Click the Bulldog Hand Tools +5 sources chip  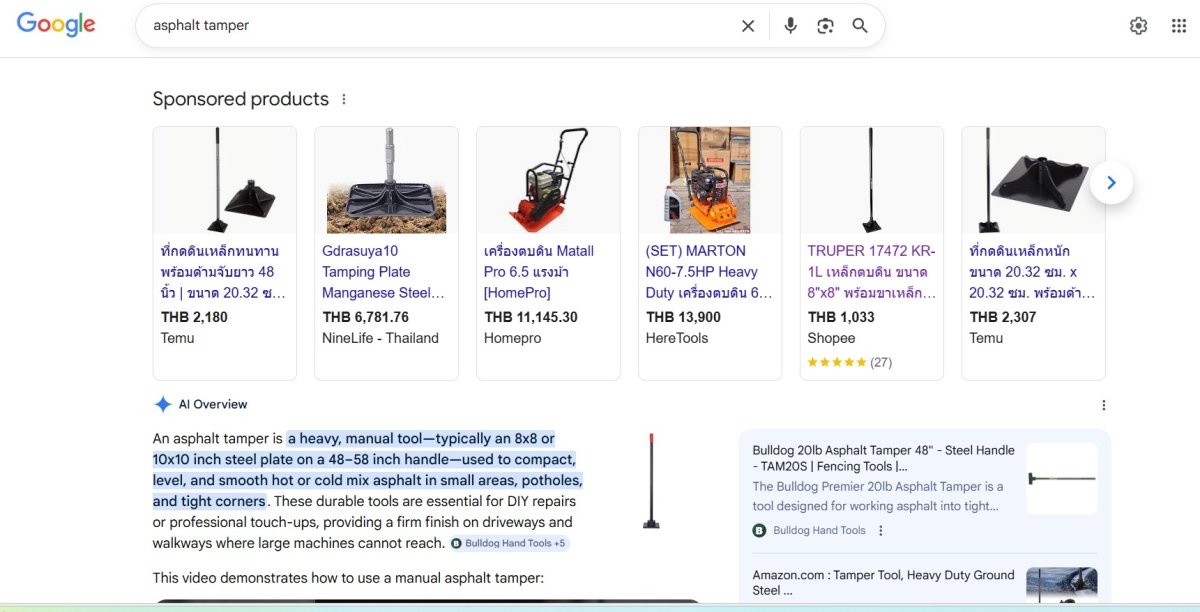click(509, 543)
